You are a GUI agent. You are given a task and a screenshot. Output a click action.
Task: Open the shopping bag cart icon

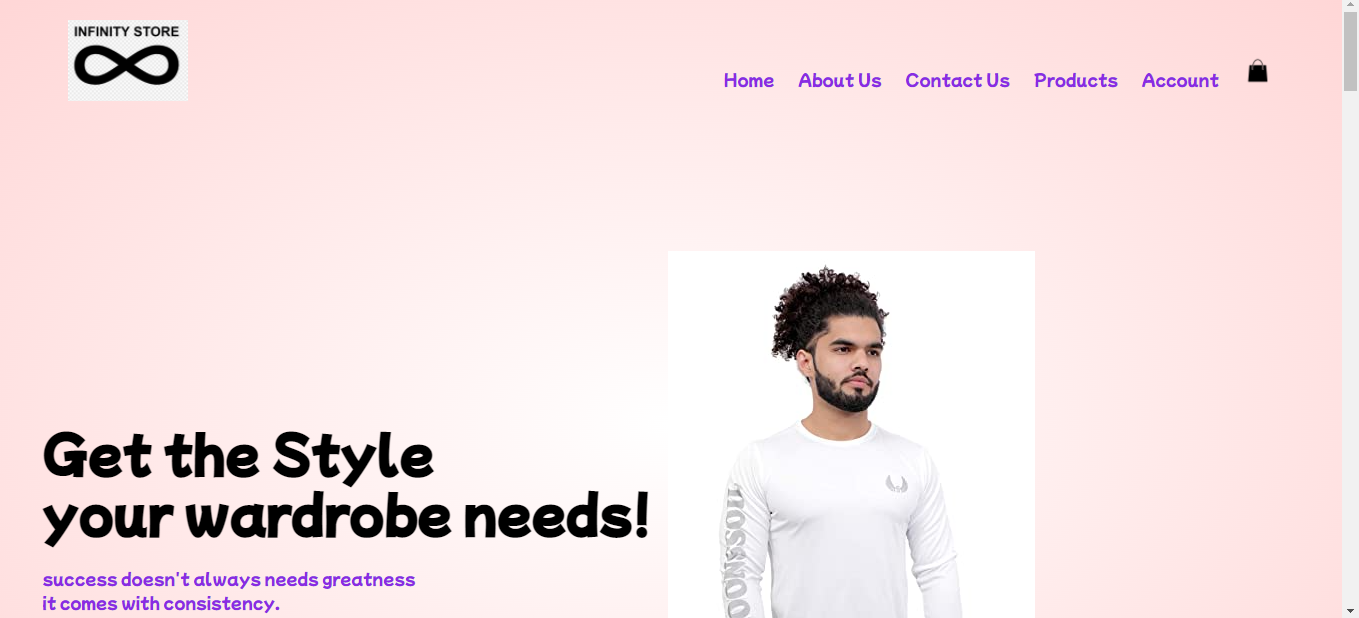coord(1258,71)
